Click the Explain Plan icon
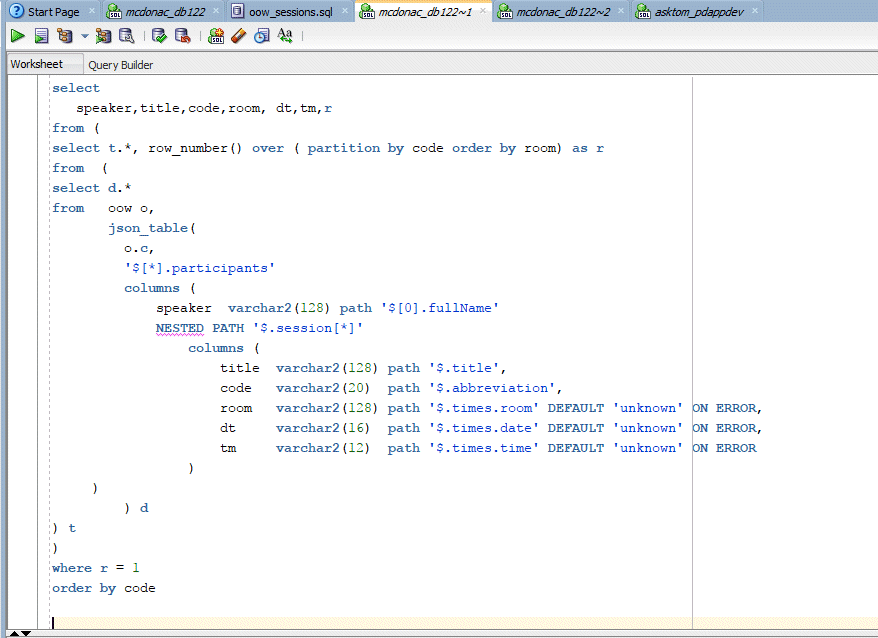878x638 pixels. point(66,36)
